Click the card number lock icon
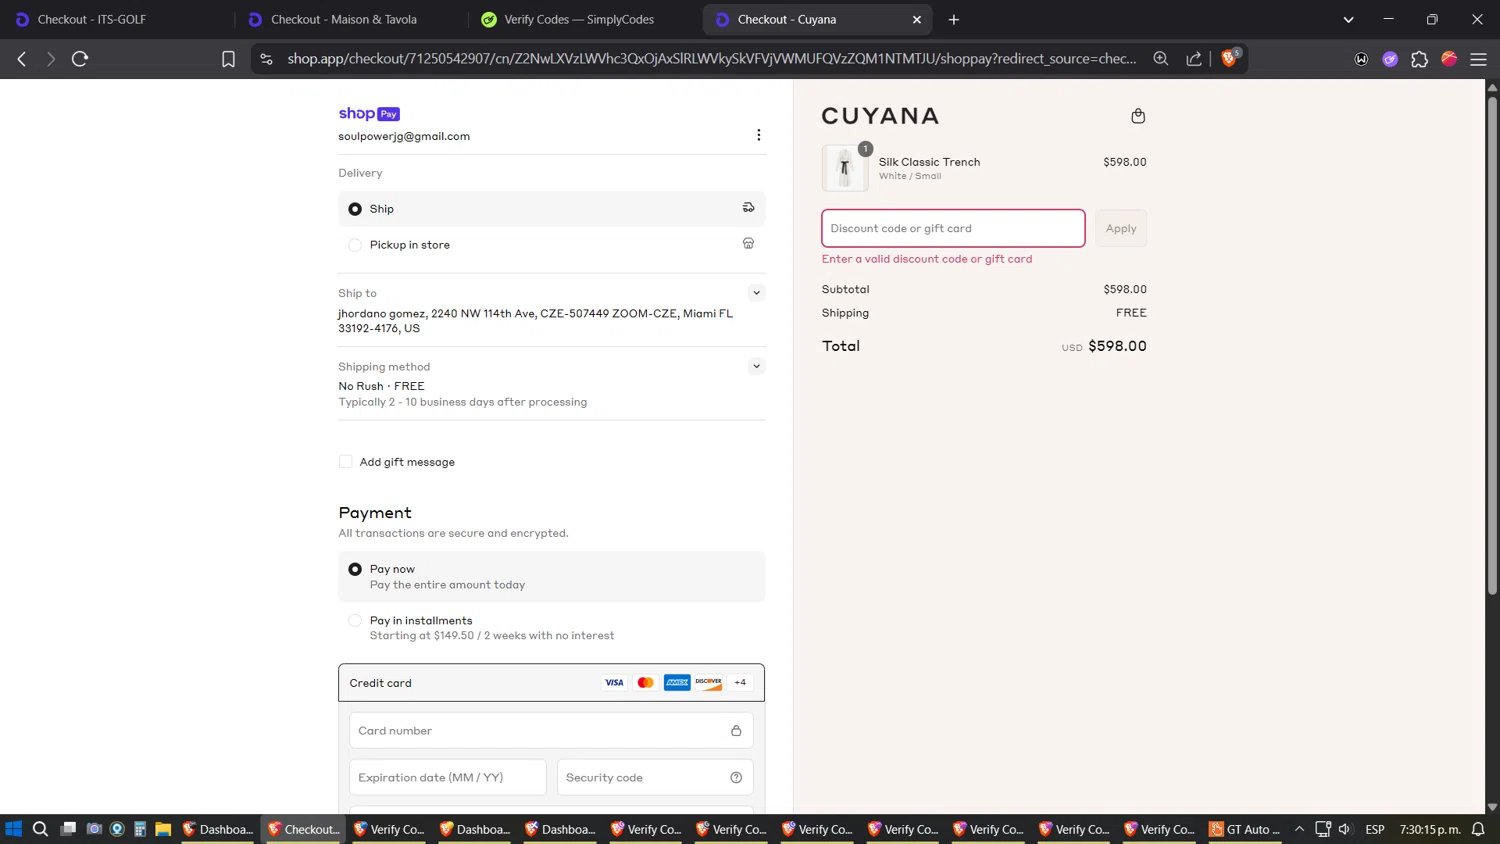1500x844 pixels. 736,730
